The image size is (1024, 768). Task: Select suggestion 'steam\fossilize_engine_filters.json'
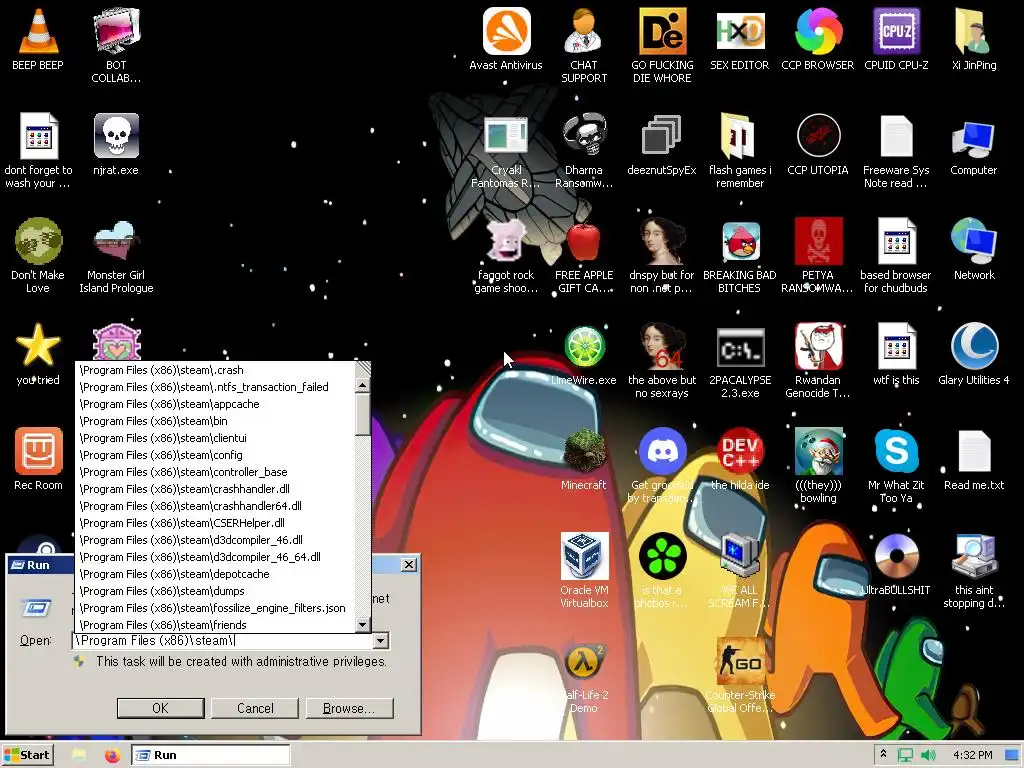coord(216,608)
